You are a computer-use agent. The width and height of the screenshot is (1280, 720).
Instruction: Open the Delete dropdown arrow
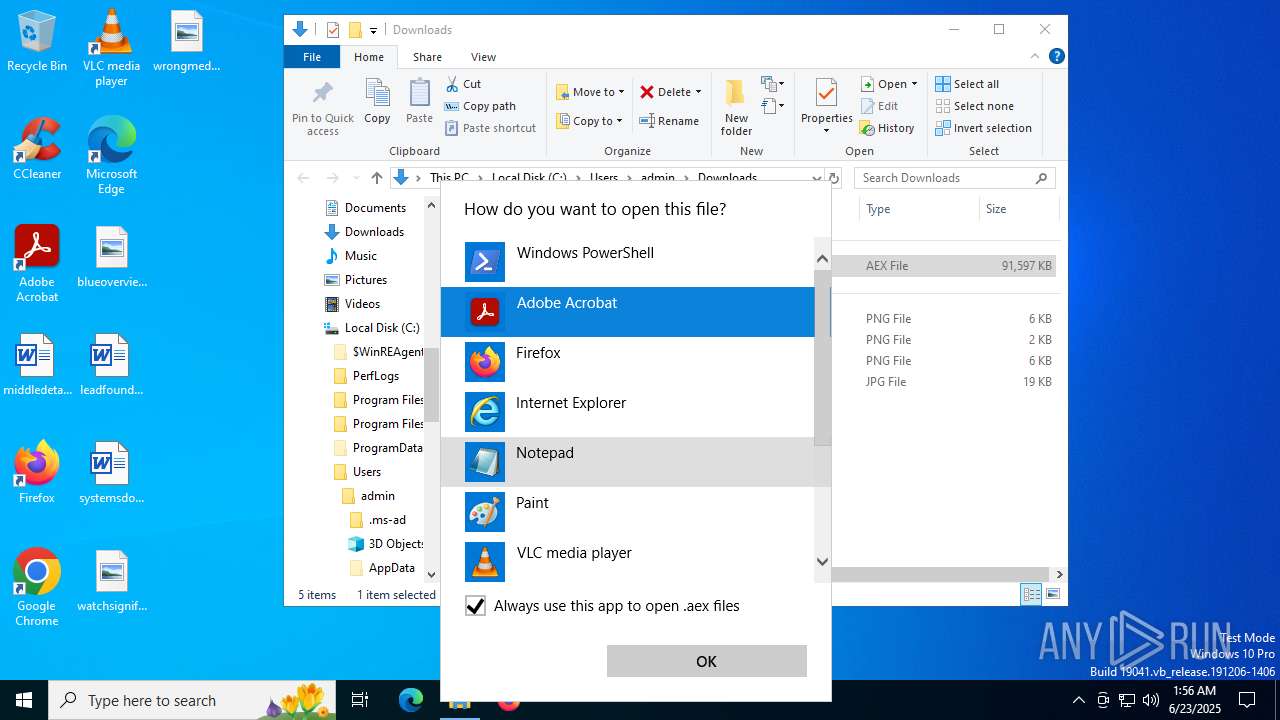click(x=698, y=92)
